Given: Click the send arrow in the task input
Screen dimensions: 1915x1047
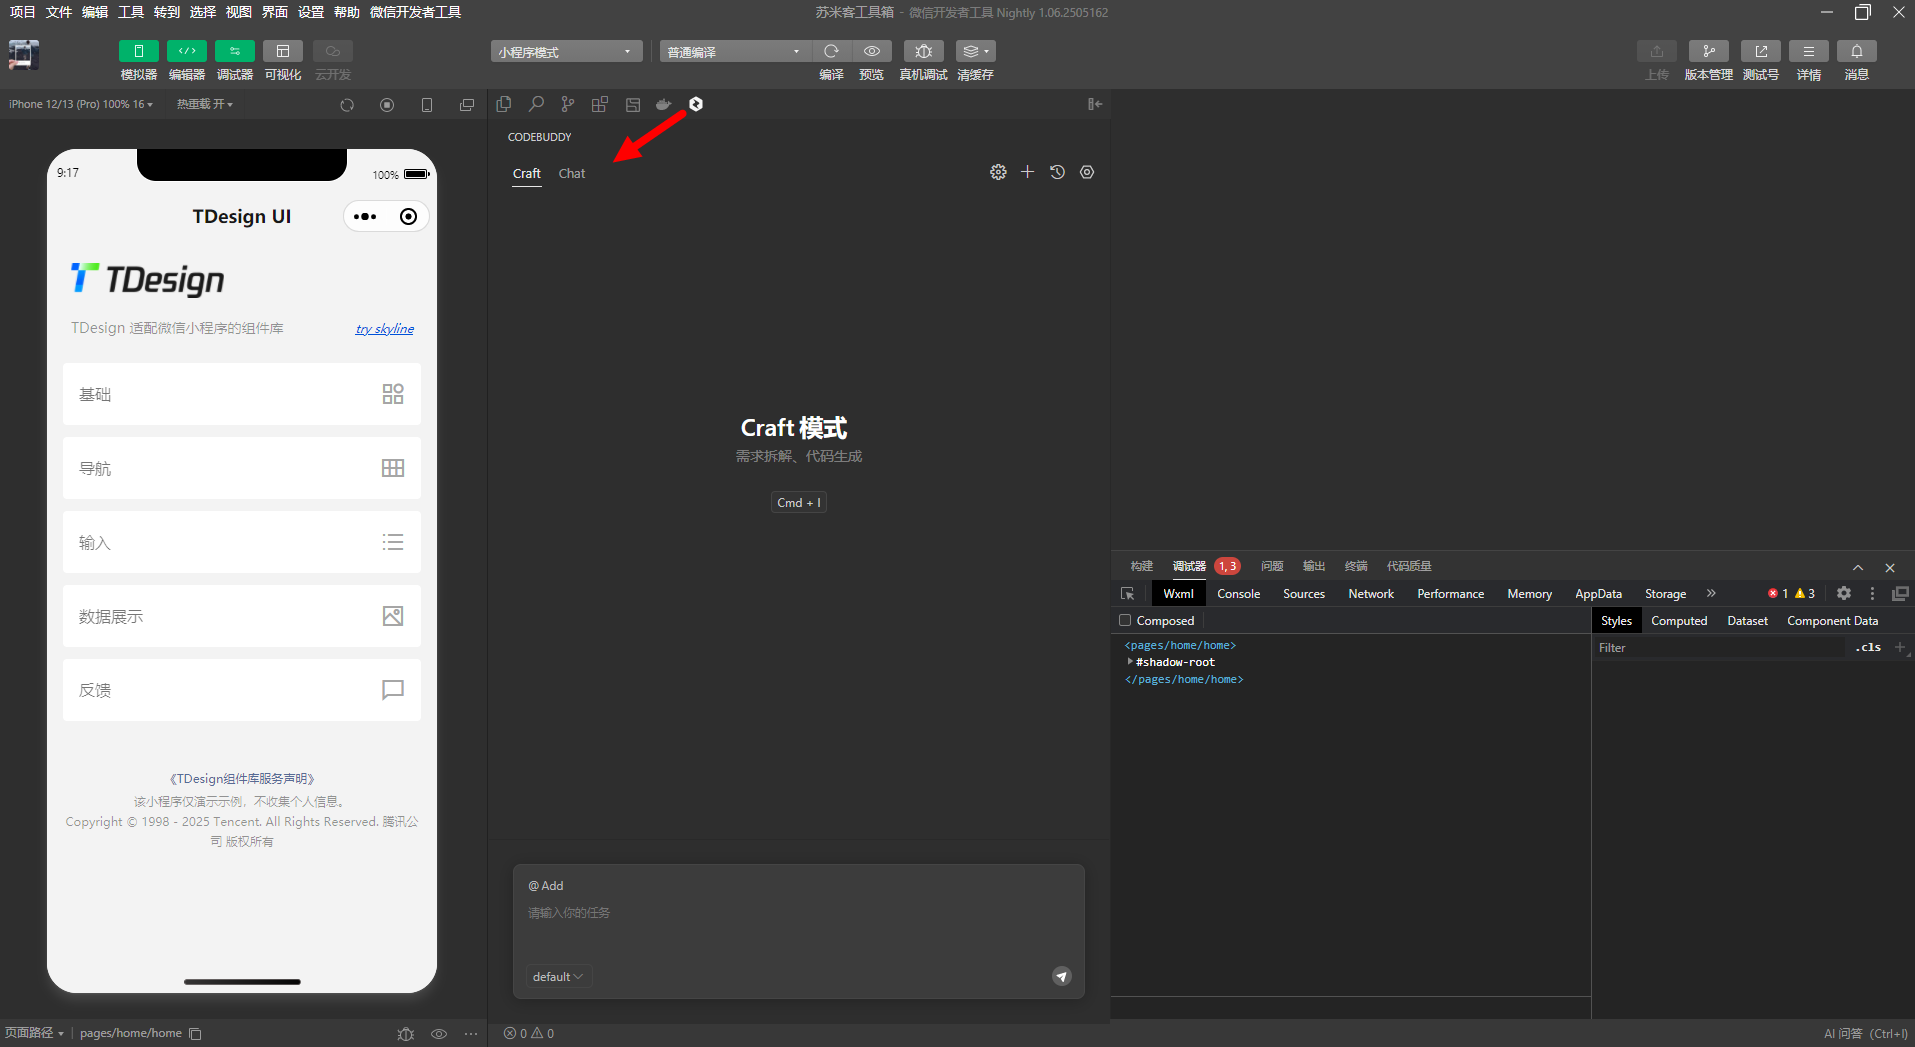Looking at the screenshot, I should pos(1061,976).
